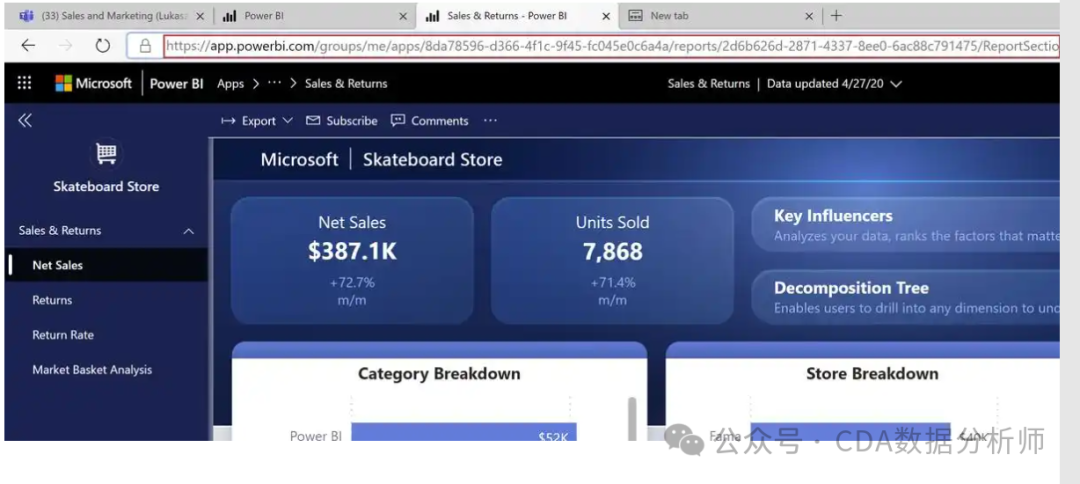Open the Key Influencers button
The height and width of the screenshot is (484, 1080).
pos(906,225)
